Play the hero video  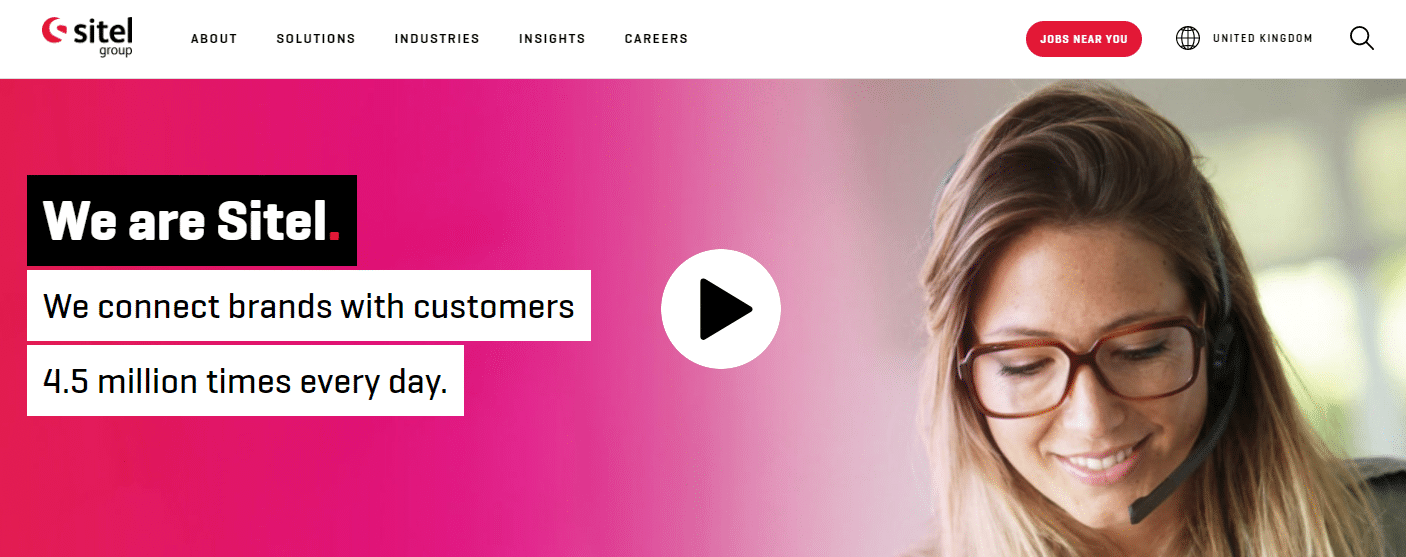721,309
